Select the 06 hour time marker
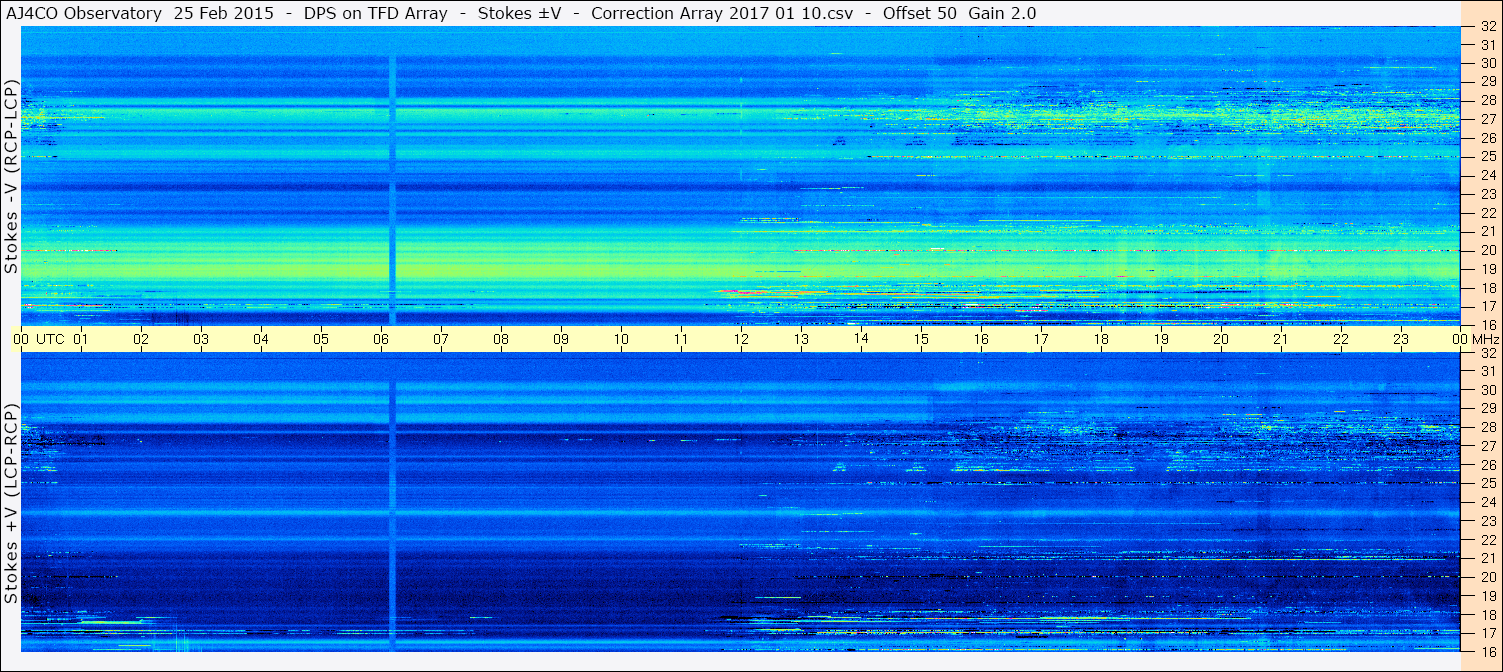This screenshot has width=1503, height=672. click(x=381, y=339)
